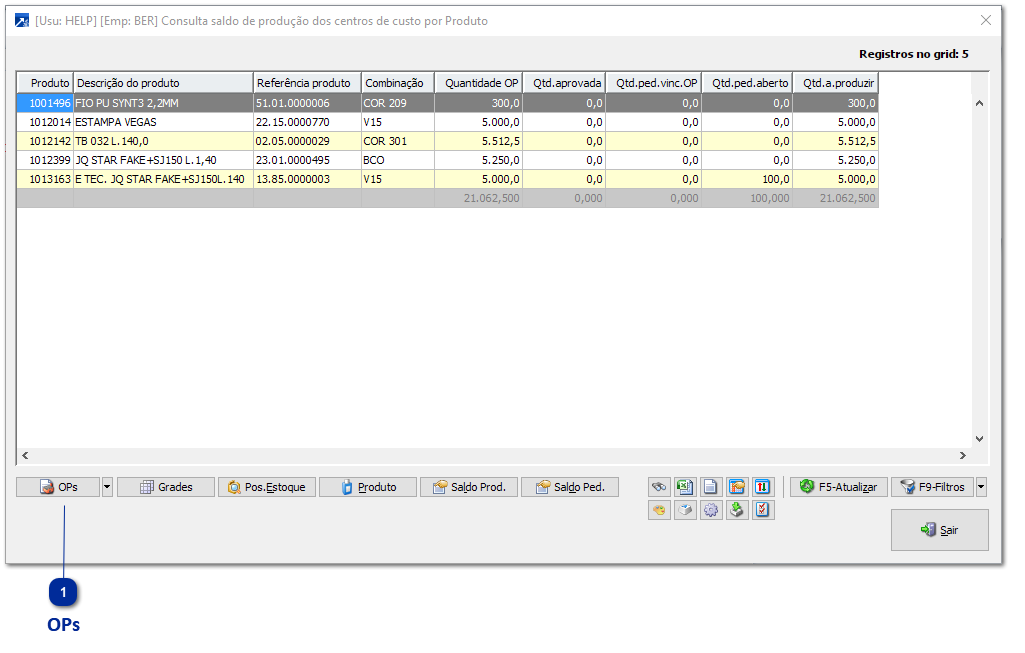Screen dimensions: 1025x653
Task: Click the Saldo Prod. button
Action: 469,487
